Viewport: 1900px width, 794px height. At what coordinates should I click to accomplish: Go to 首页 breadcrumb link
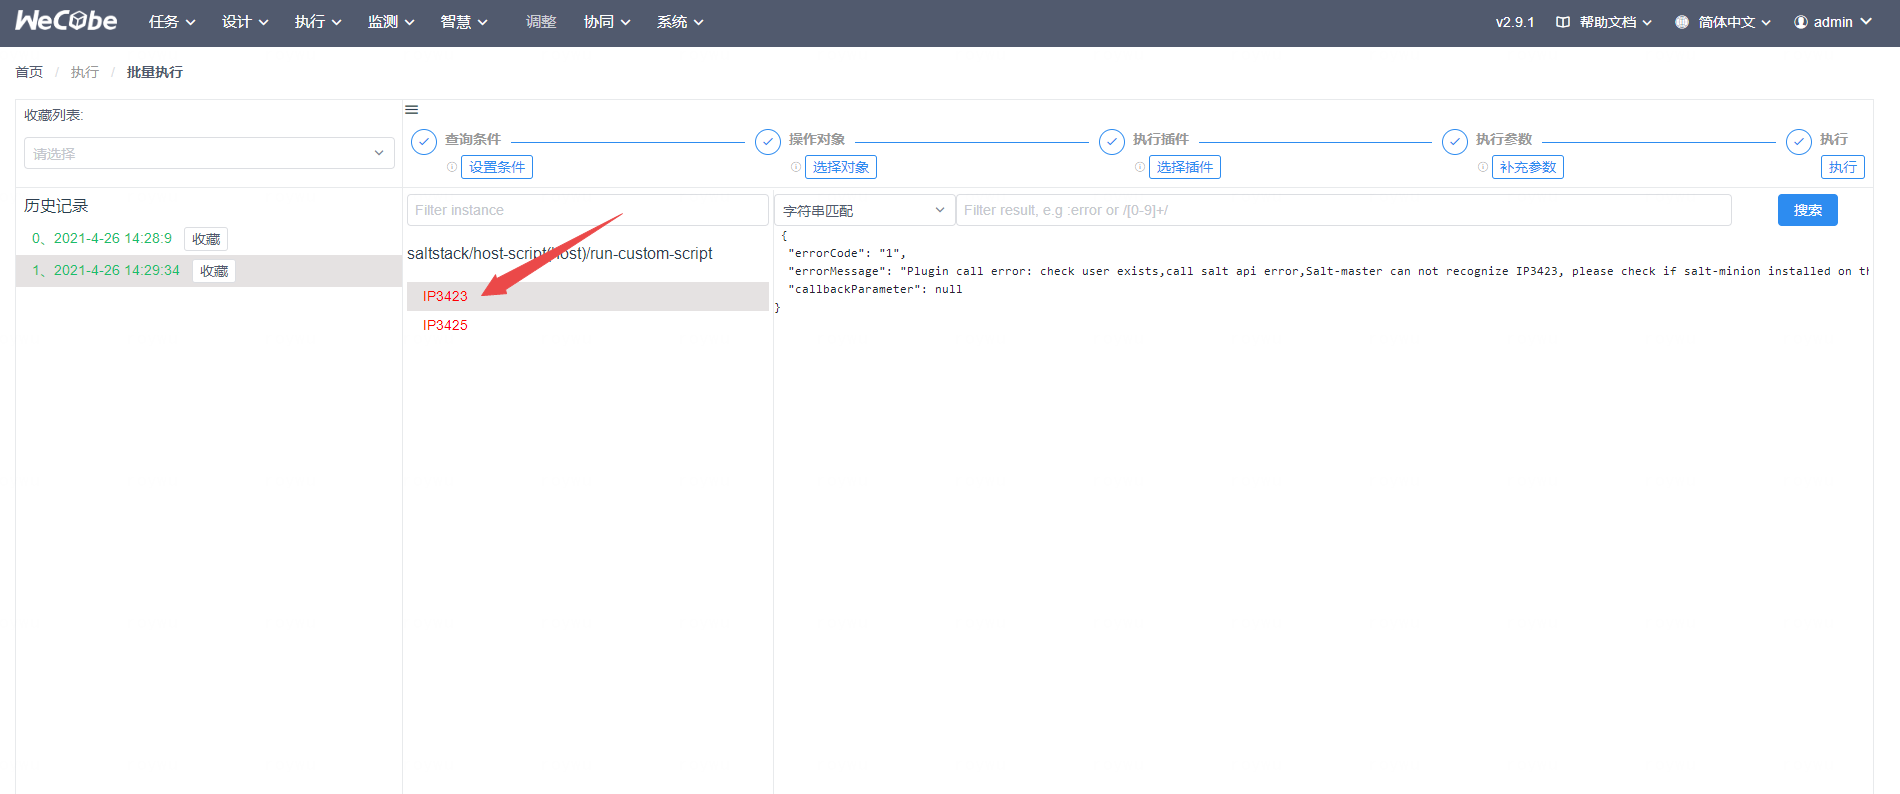pos(29,72)
